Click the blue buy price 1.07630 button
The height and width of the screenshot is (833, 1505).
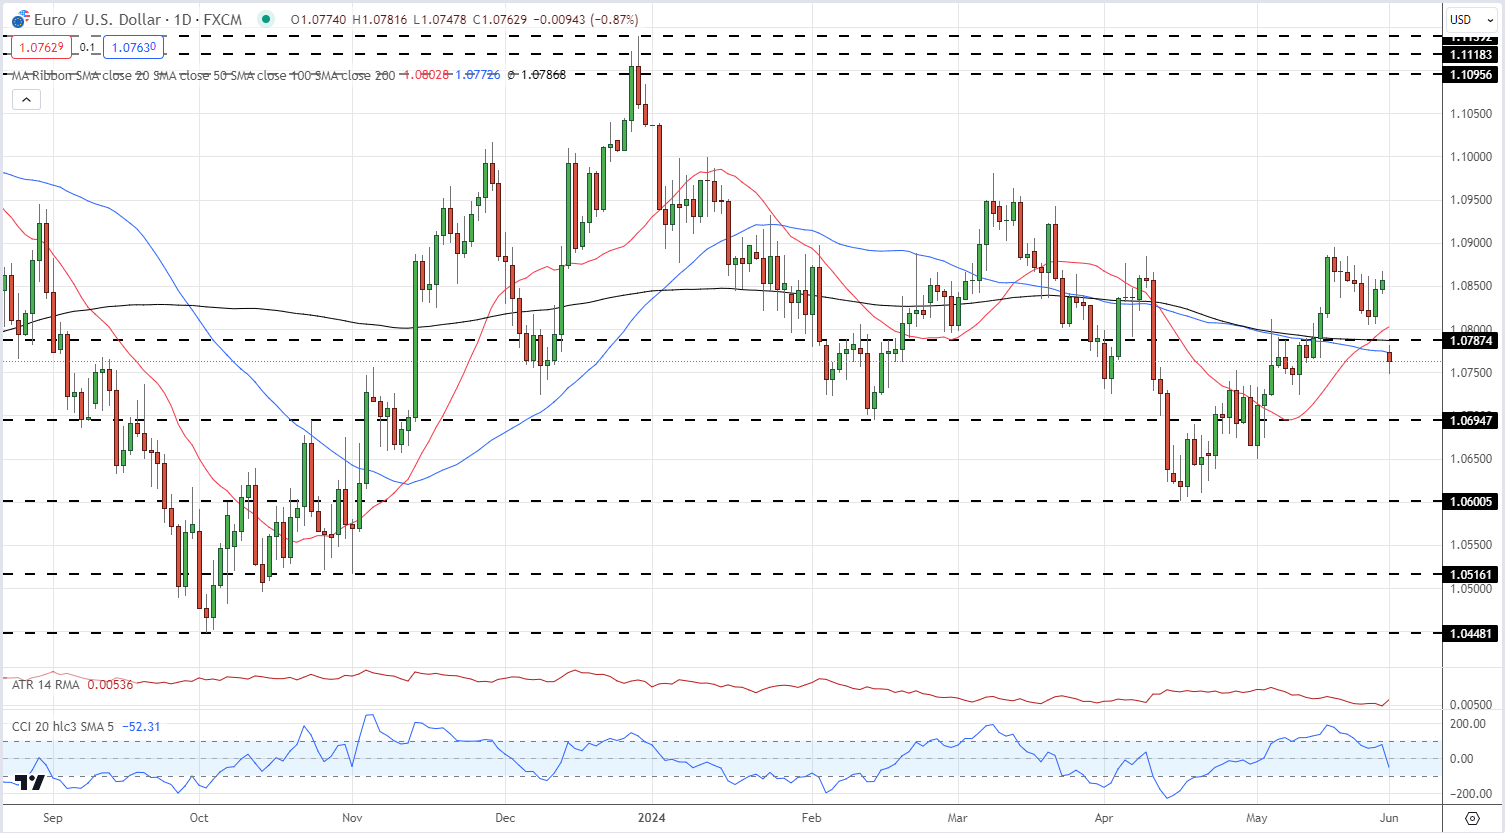tap(133, 47)
